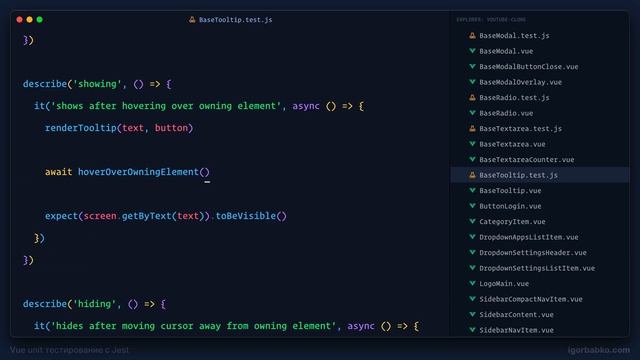640x360 pixels.
Task: Select the highlighted BaseTooltip.test.js explorer entry
Action: pos(540,175)
